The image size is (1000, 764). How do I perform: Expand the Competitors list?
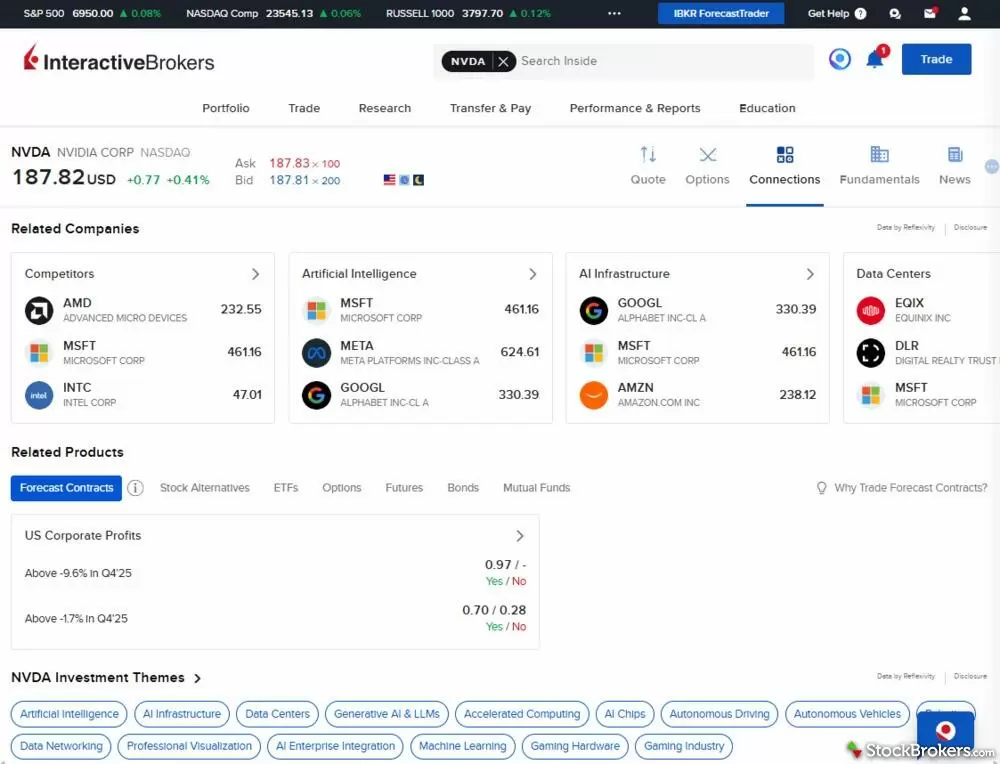tap(256, 273)
